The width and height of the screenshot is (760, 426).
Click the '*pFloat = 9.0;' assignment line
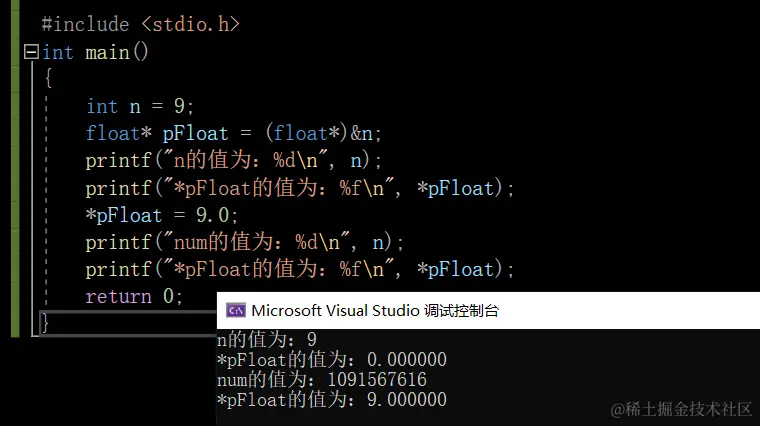(162, 215)
